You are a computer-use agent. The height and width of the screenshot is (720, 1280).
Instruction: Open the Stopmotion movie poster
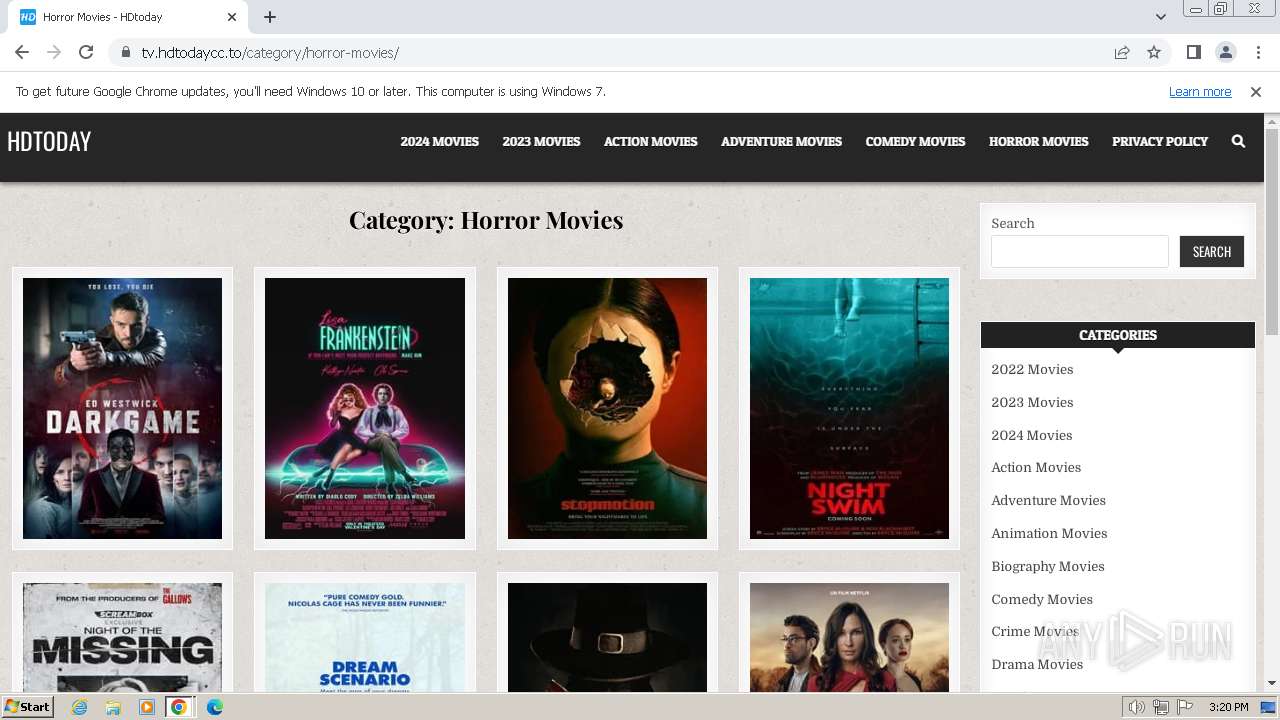click(x=607, y=408)
